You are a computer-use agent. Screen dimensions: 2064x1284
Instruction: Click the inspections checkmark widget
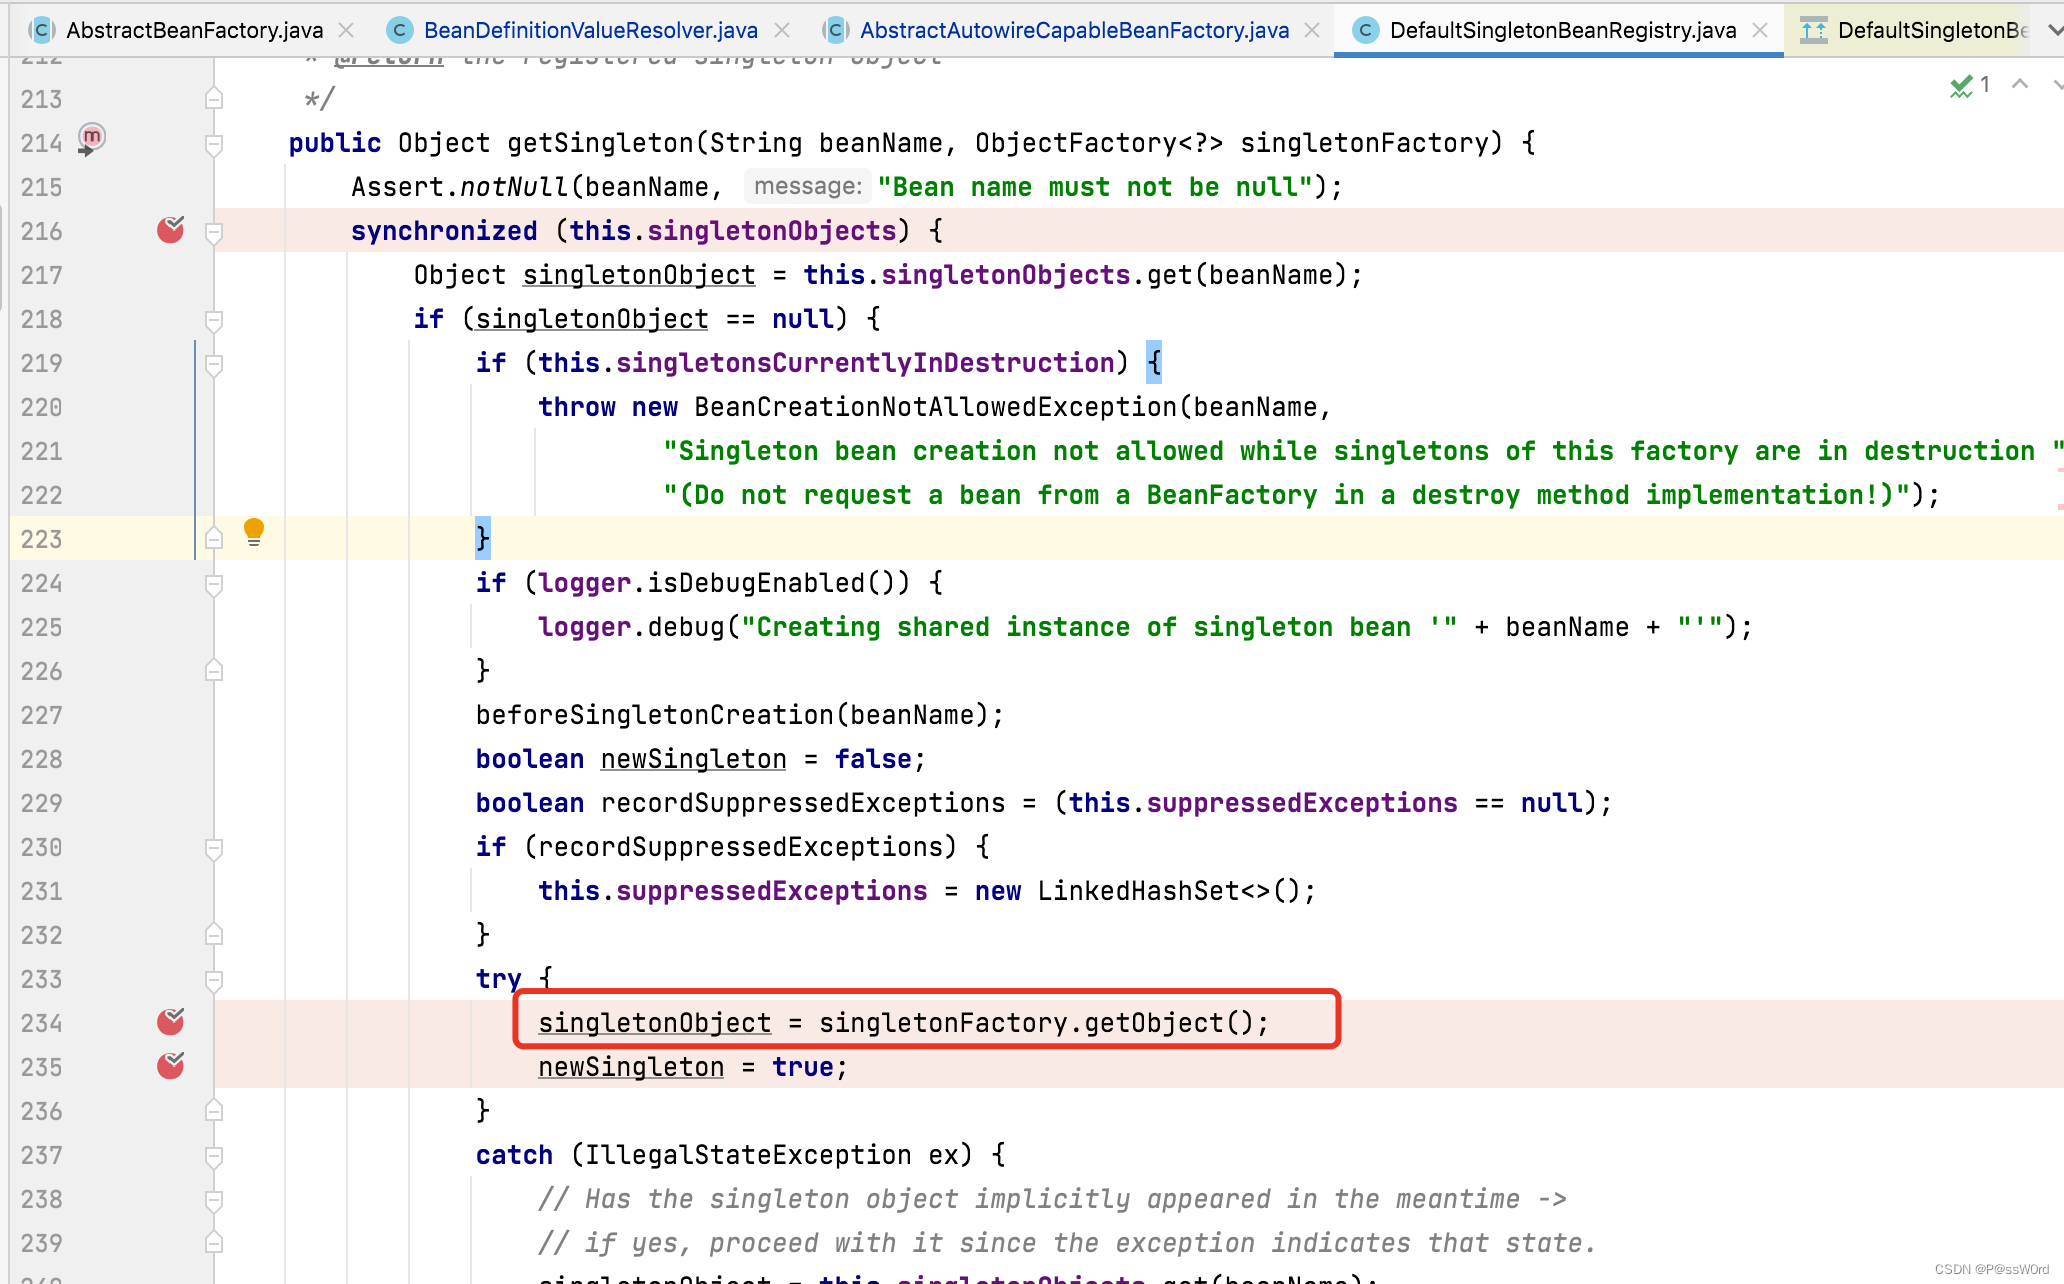[1970, 86]
